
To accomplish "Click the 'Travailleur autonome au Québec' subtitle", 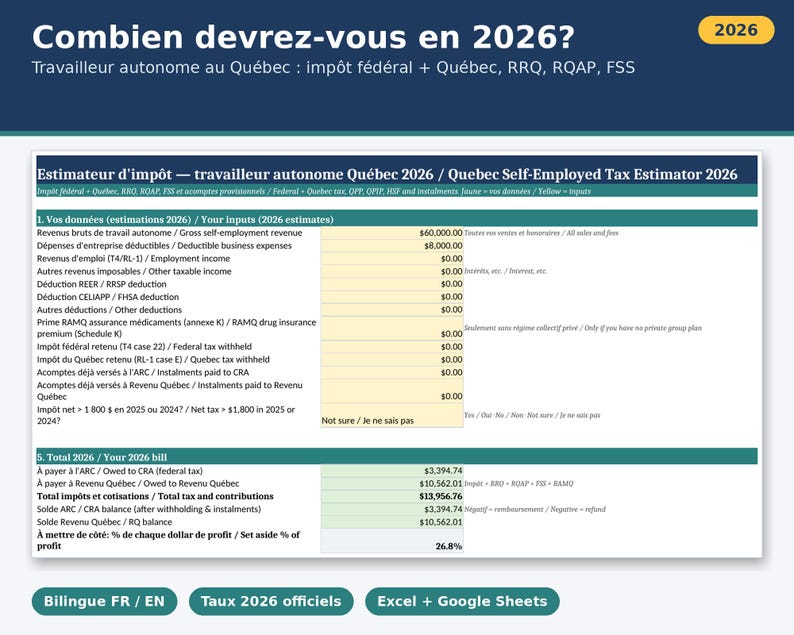I will tap(333, 68).
